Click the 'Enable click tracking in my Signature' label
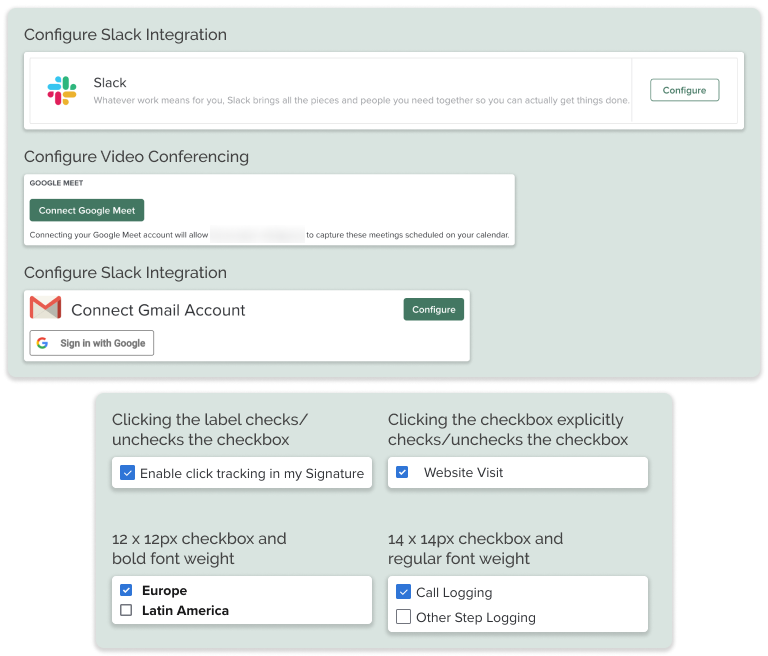768x656 pixels. tap(251, 473)
